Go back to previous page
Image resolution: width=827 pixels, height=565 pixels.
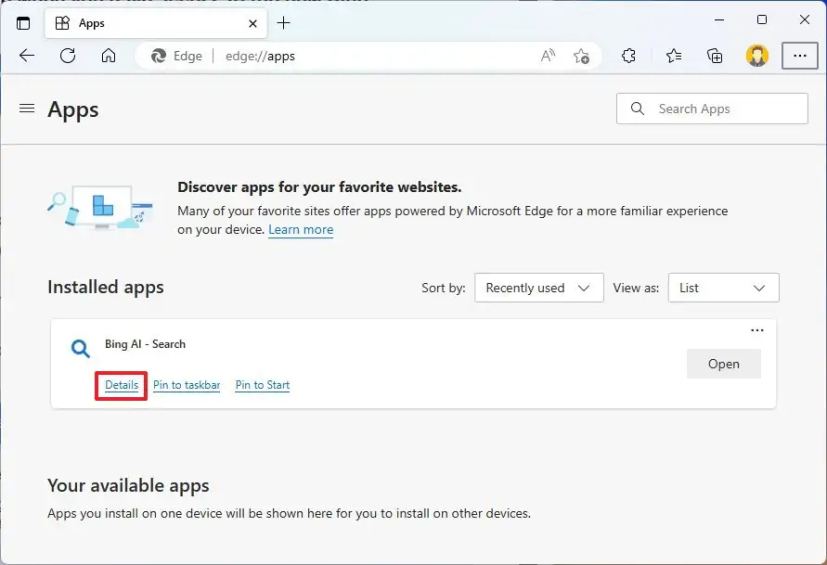coord(26,55)
